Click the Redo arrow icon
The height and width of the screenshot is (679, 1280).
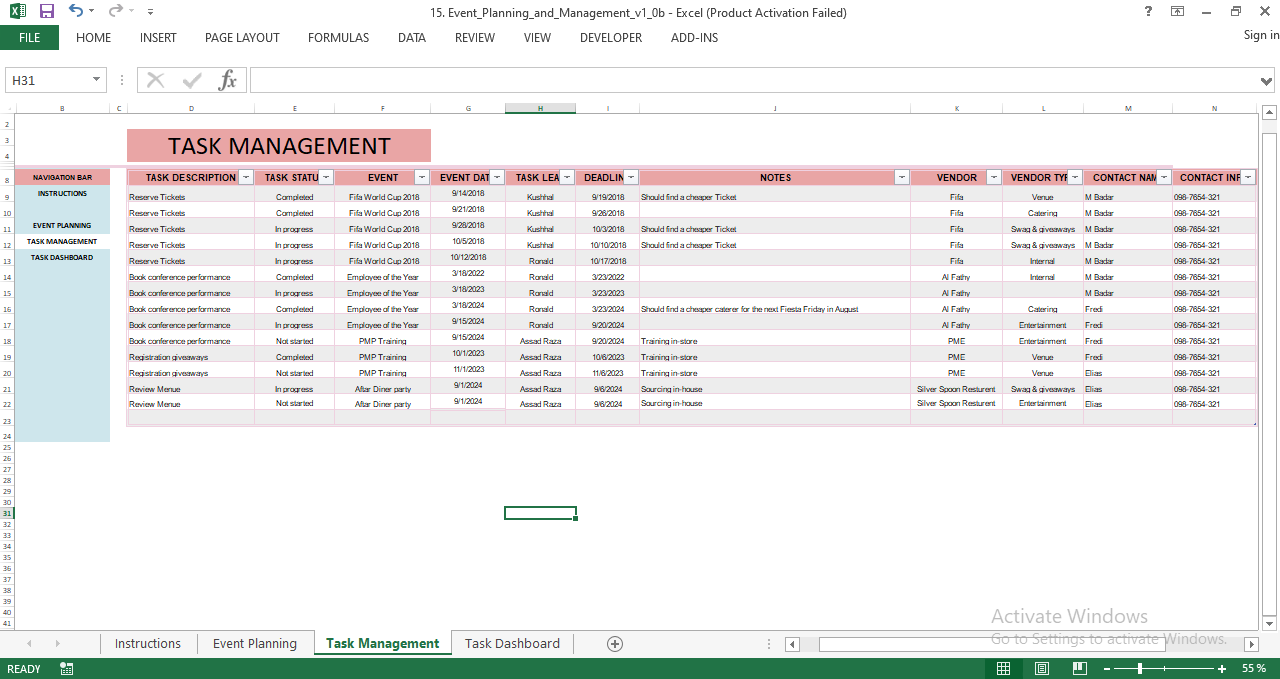pos(115,12)
